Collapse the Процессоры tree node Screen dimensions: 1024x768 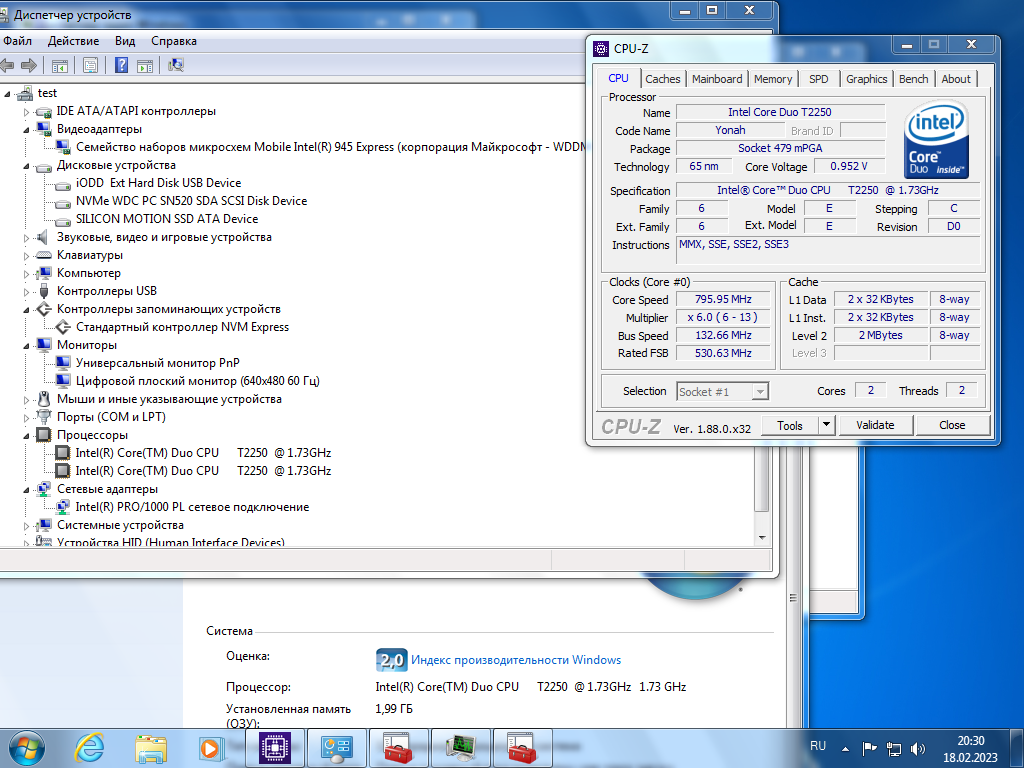27,435
